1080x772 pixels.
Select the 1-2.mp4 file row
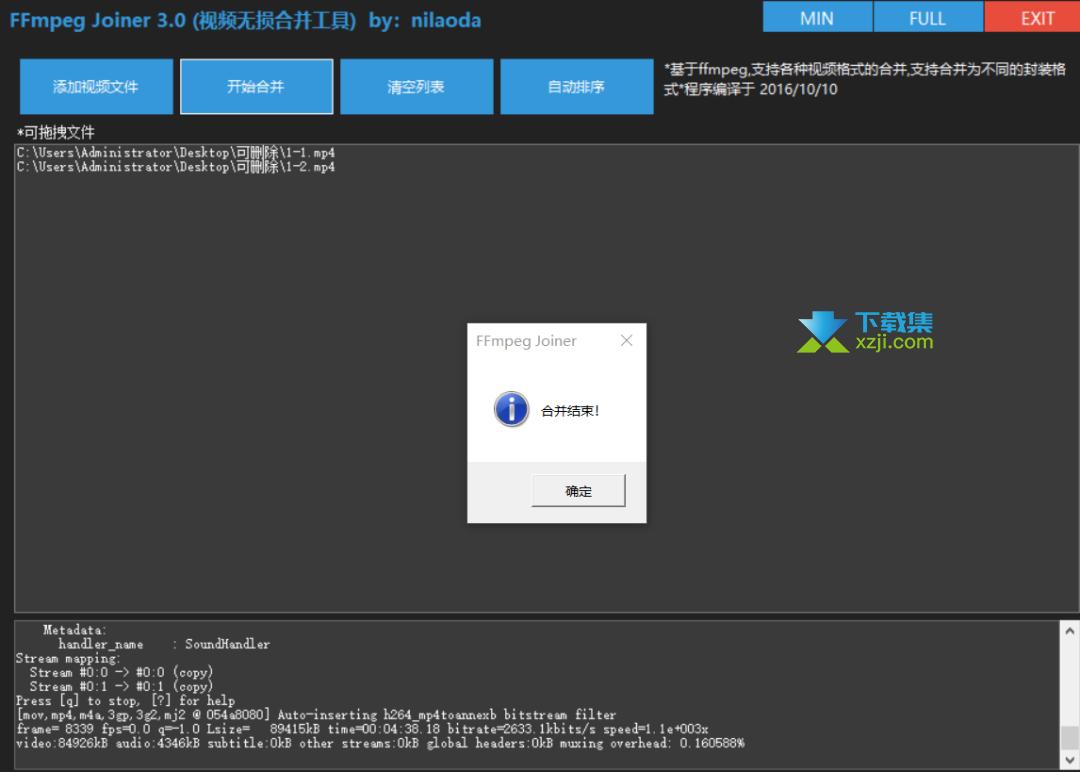(x=176, y=167)
